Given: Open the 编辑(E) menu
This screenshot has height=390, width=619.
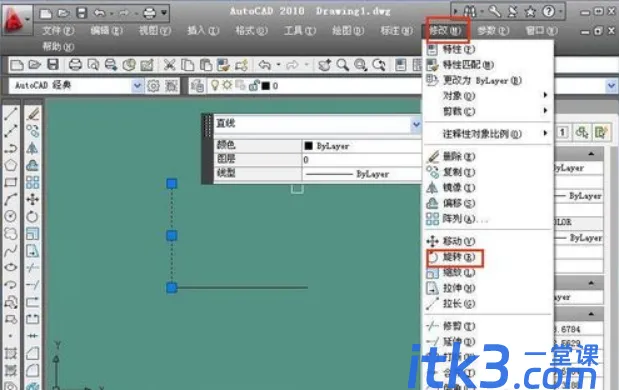Looking at the screenshot, I should coord(106,30).
